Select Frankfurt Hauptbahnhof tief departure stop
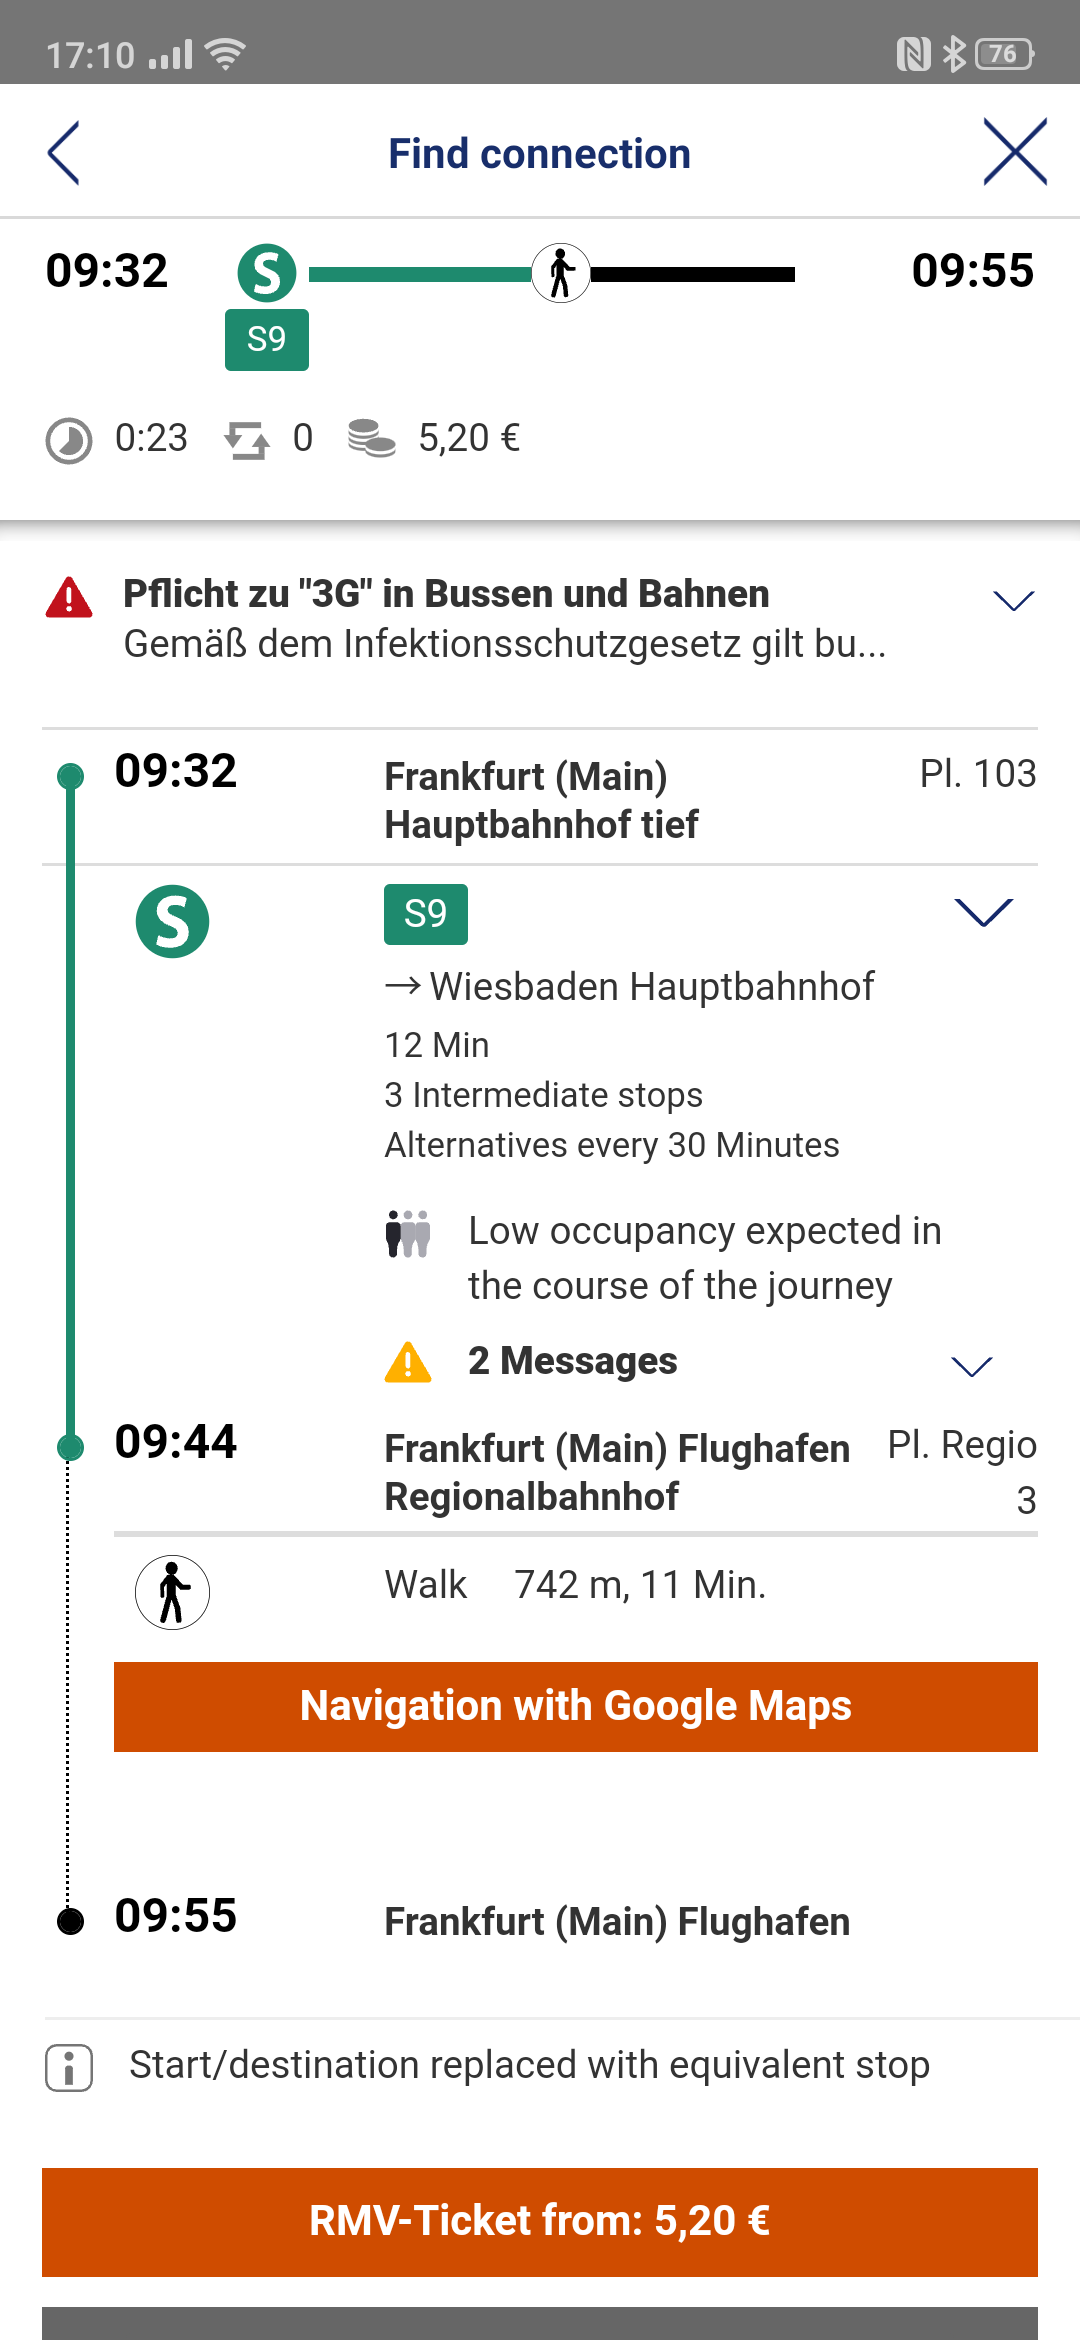The image size is (1080, 2340). click(541, 800)
